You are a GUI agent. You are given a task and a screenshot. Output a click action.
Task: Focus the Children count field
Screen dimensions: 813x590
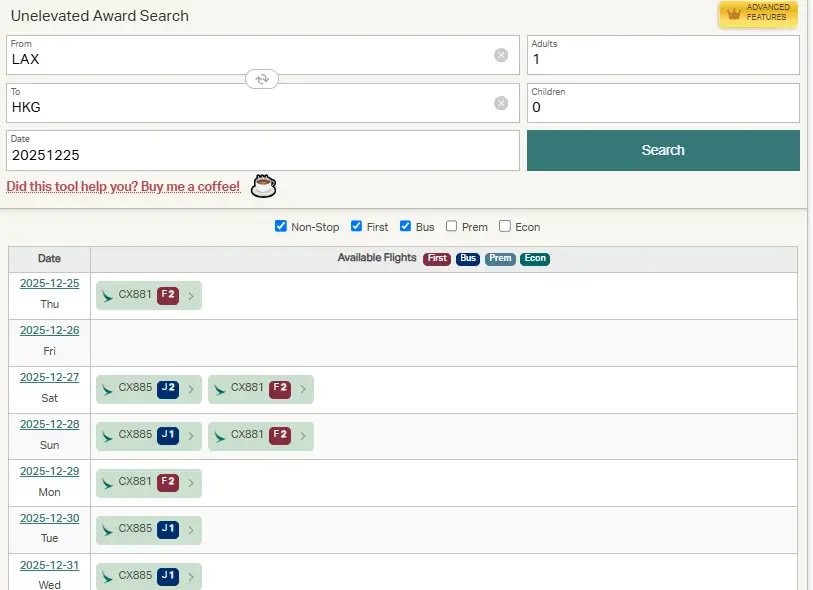point(663,103)
